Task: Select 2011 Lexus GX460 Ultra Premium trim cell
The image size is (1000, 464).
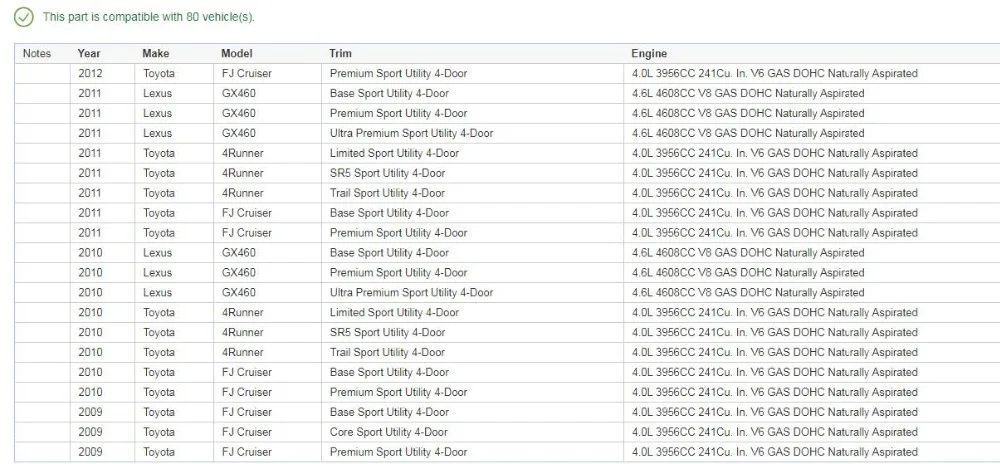Action: 411,133
